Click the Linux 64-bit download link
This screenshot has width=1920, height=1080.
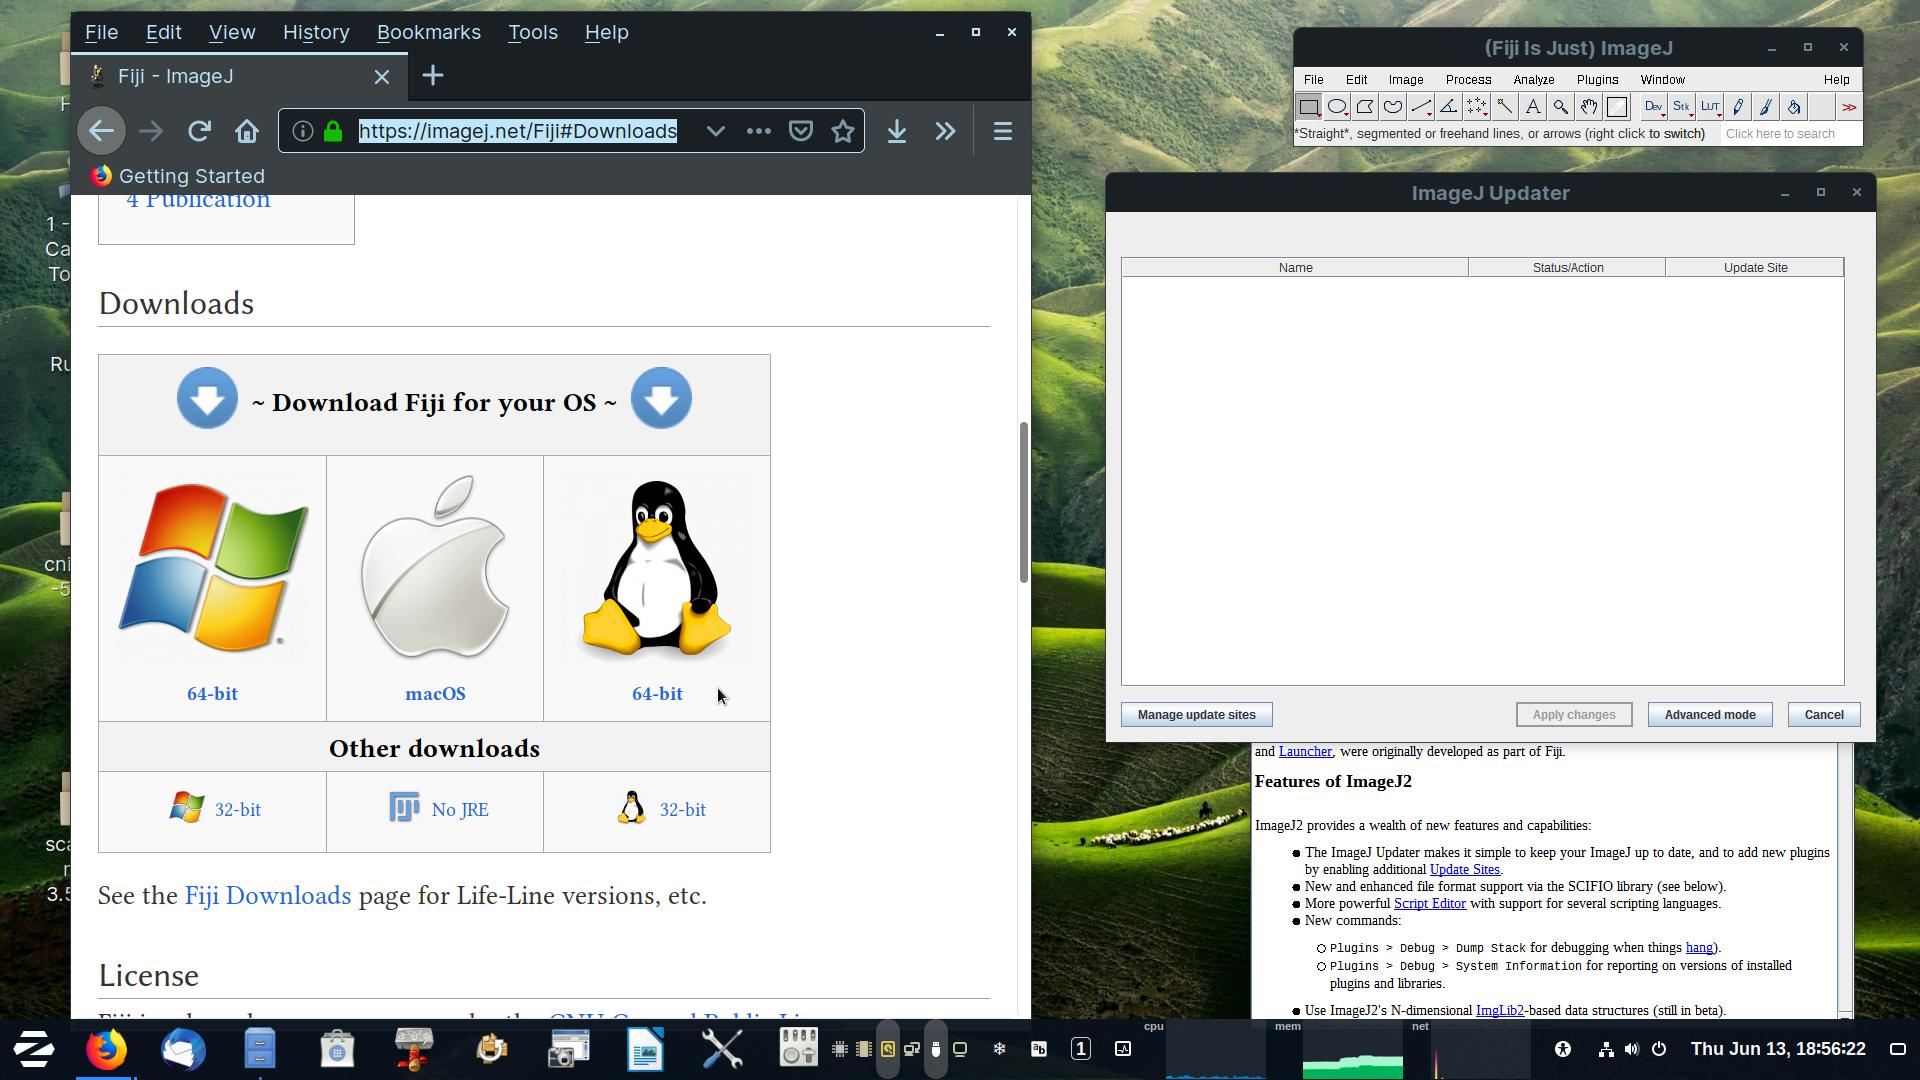(x=657, y=694)
